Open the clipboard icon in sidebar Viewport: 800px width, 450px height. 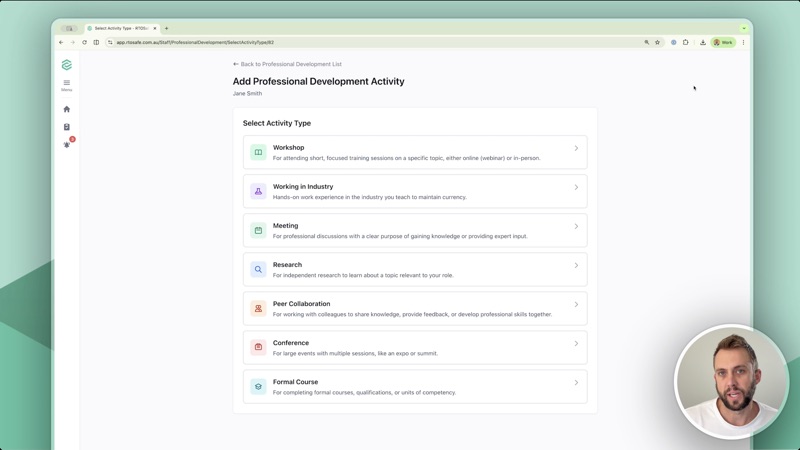(x=67, y=127)
